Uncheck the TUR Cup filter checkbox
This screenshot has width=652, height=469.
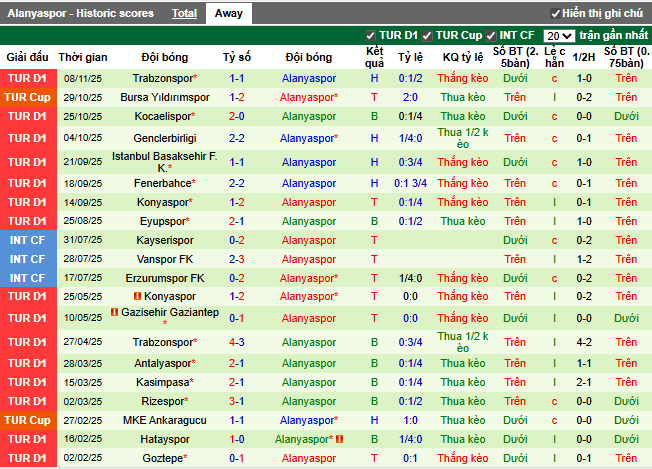427,36
